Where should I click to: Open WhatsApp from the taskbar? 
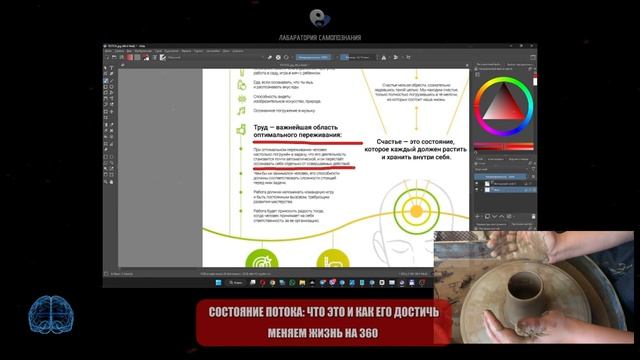pos(292,282)
